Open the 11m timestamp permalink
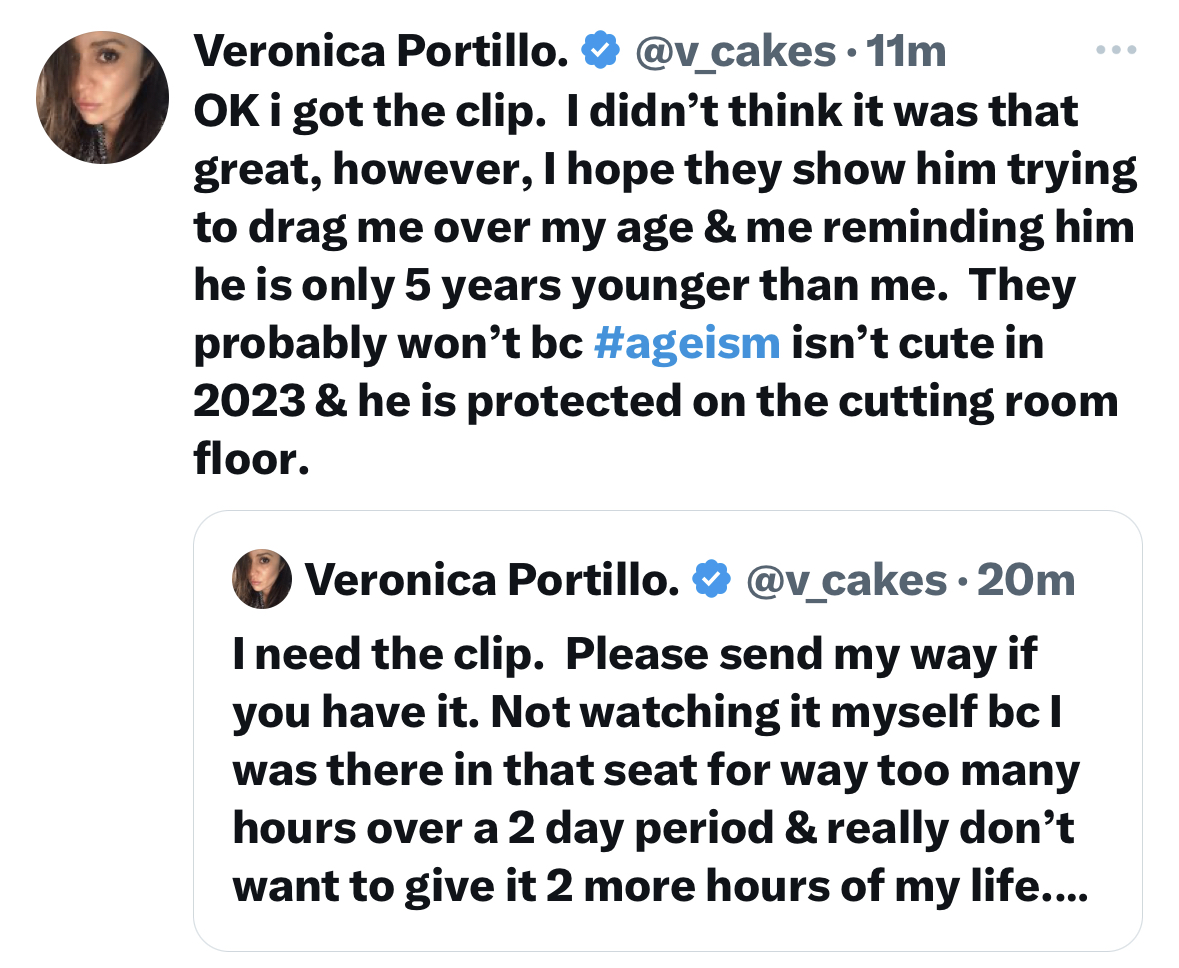 (906, 51)
